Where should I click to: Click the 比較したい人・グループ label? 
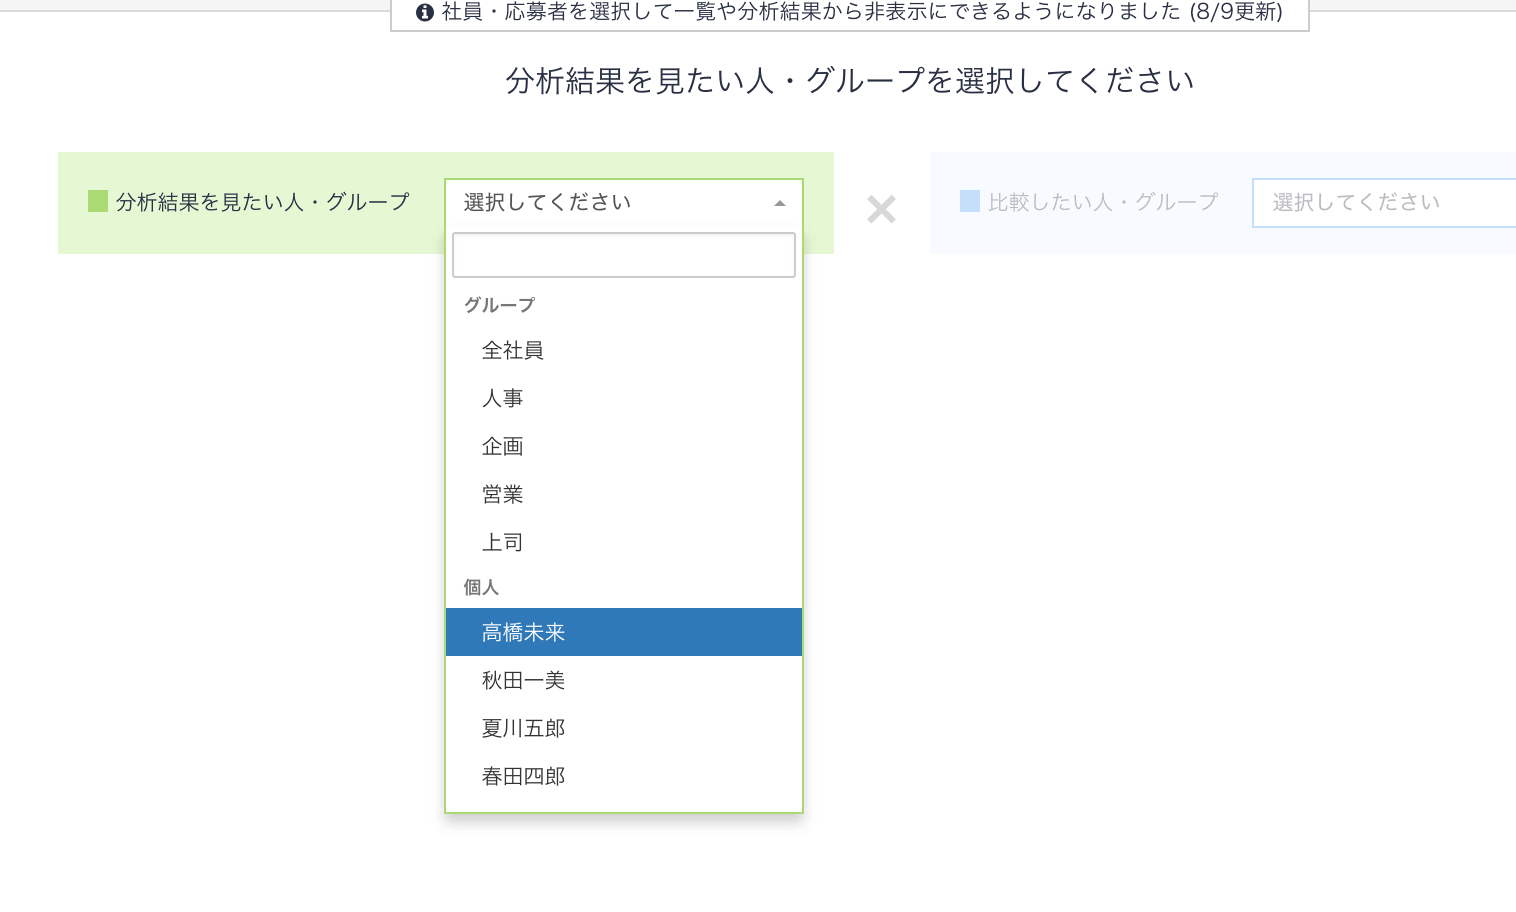[1103, 202]
